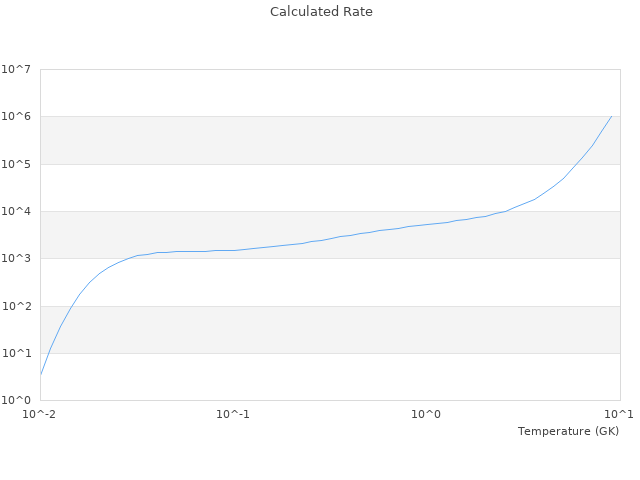This screenshot has height=480, width=640.
Task: Click the gray band between 10^1 and 10^2
Action: (x=330, y=329)
